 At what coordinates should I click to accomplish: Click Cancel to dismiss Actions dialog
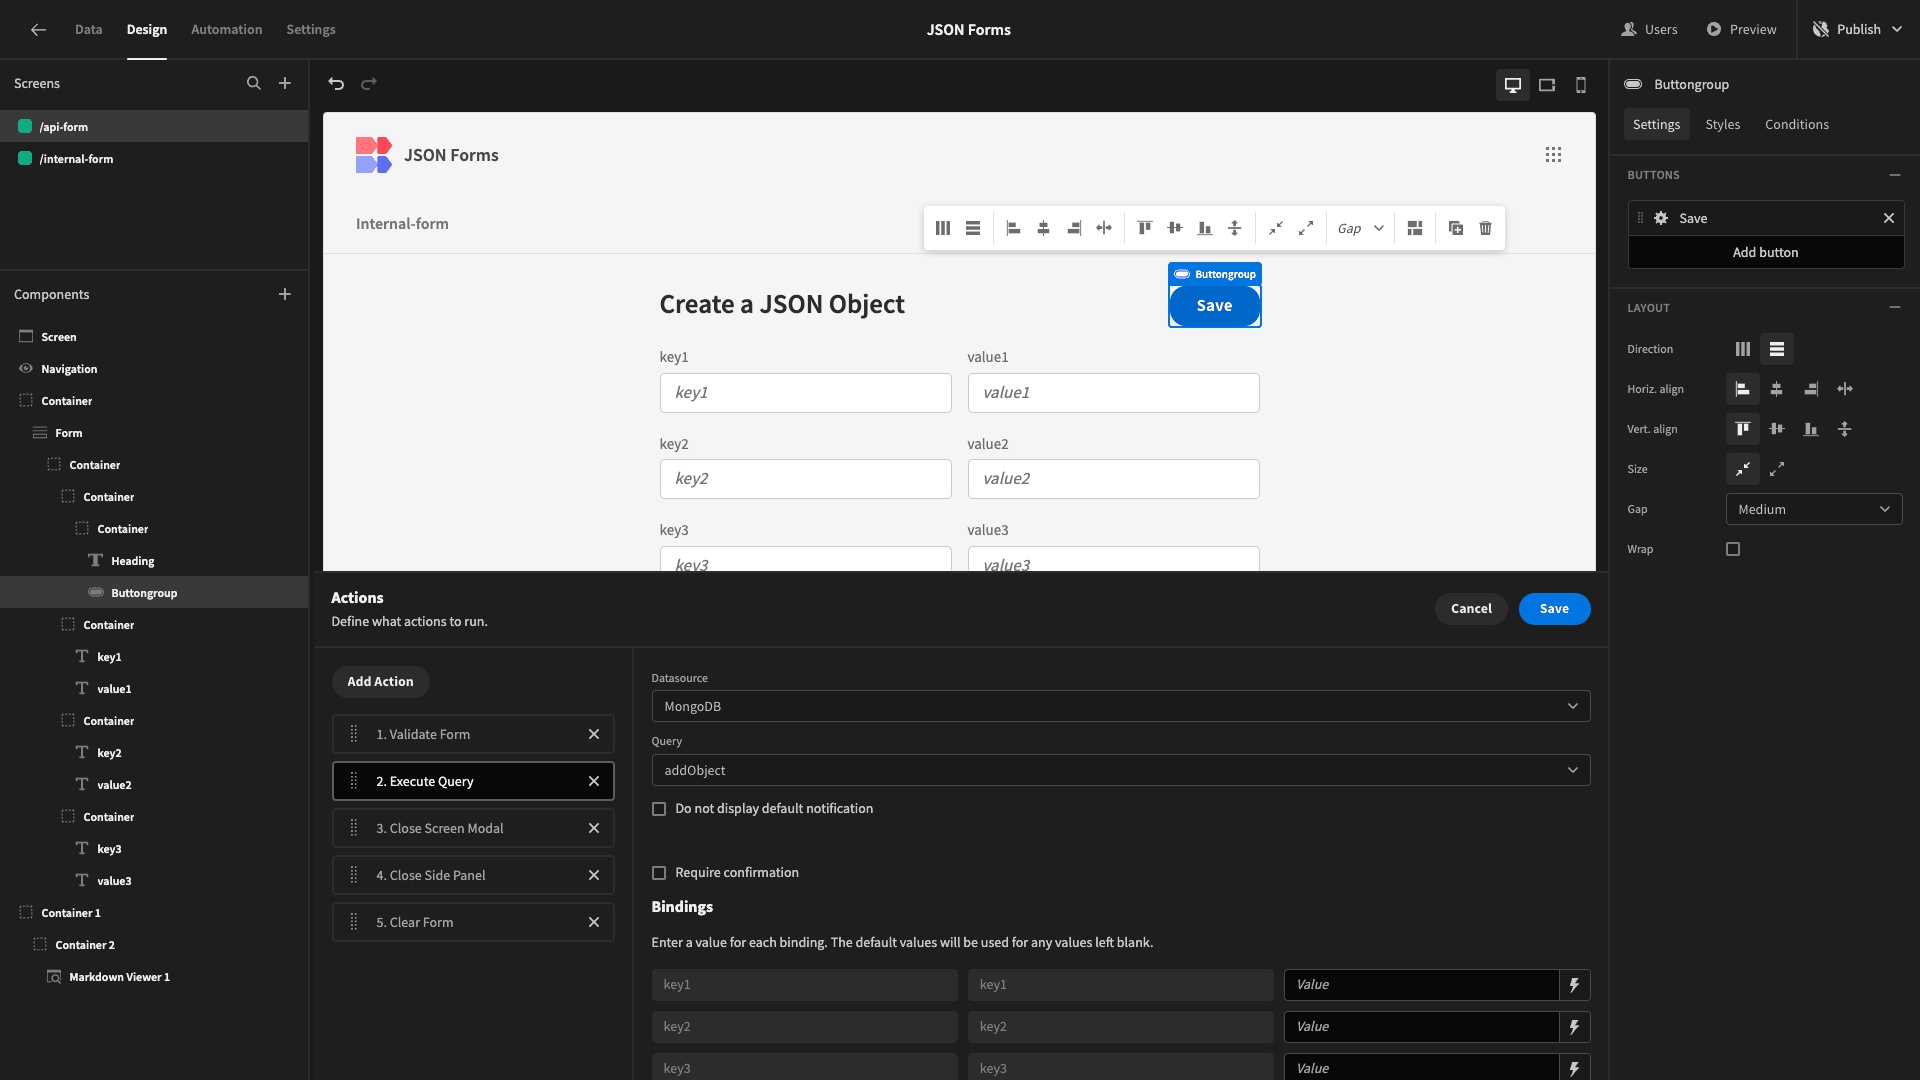click(x=1470, y=608)
